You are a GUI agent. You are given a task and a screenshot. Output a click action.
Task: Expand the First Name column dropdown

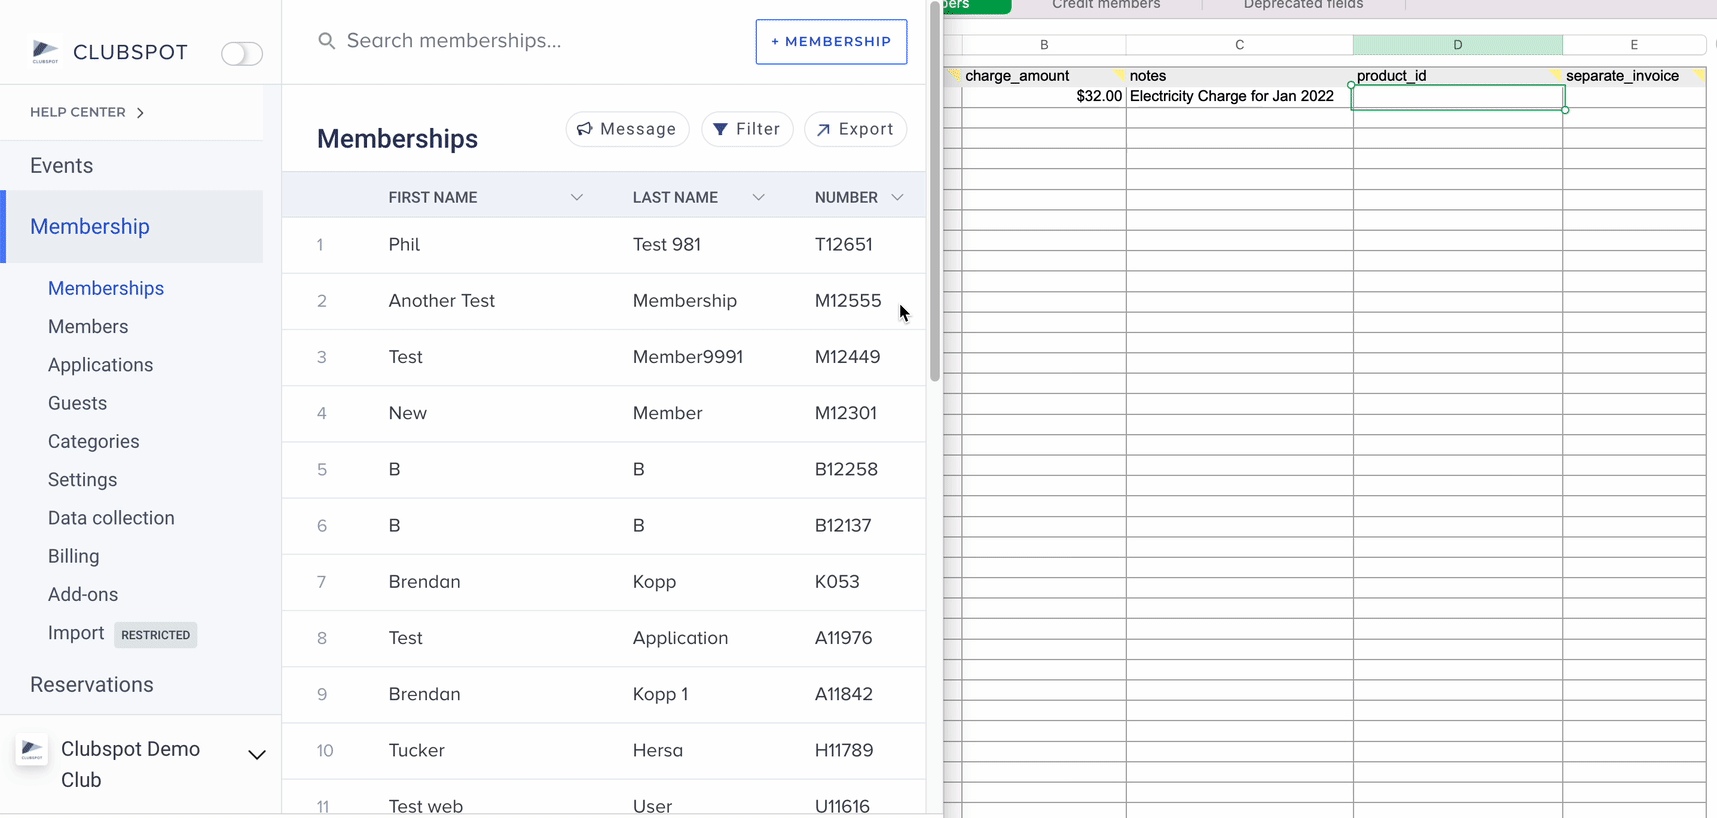click(x=577, y=198)
